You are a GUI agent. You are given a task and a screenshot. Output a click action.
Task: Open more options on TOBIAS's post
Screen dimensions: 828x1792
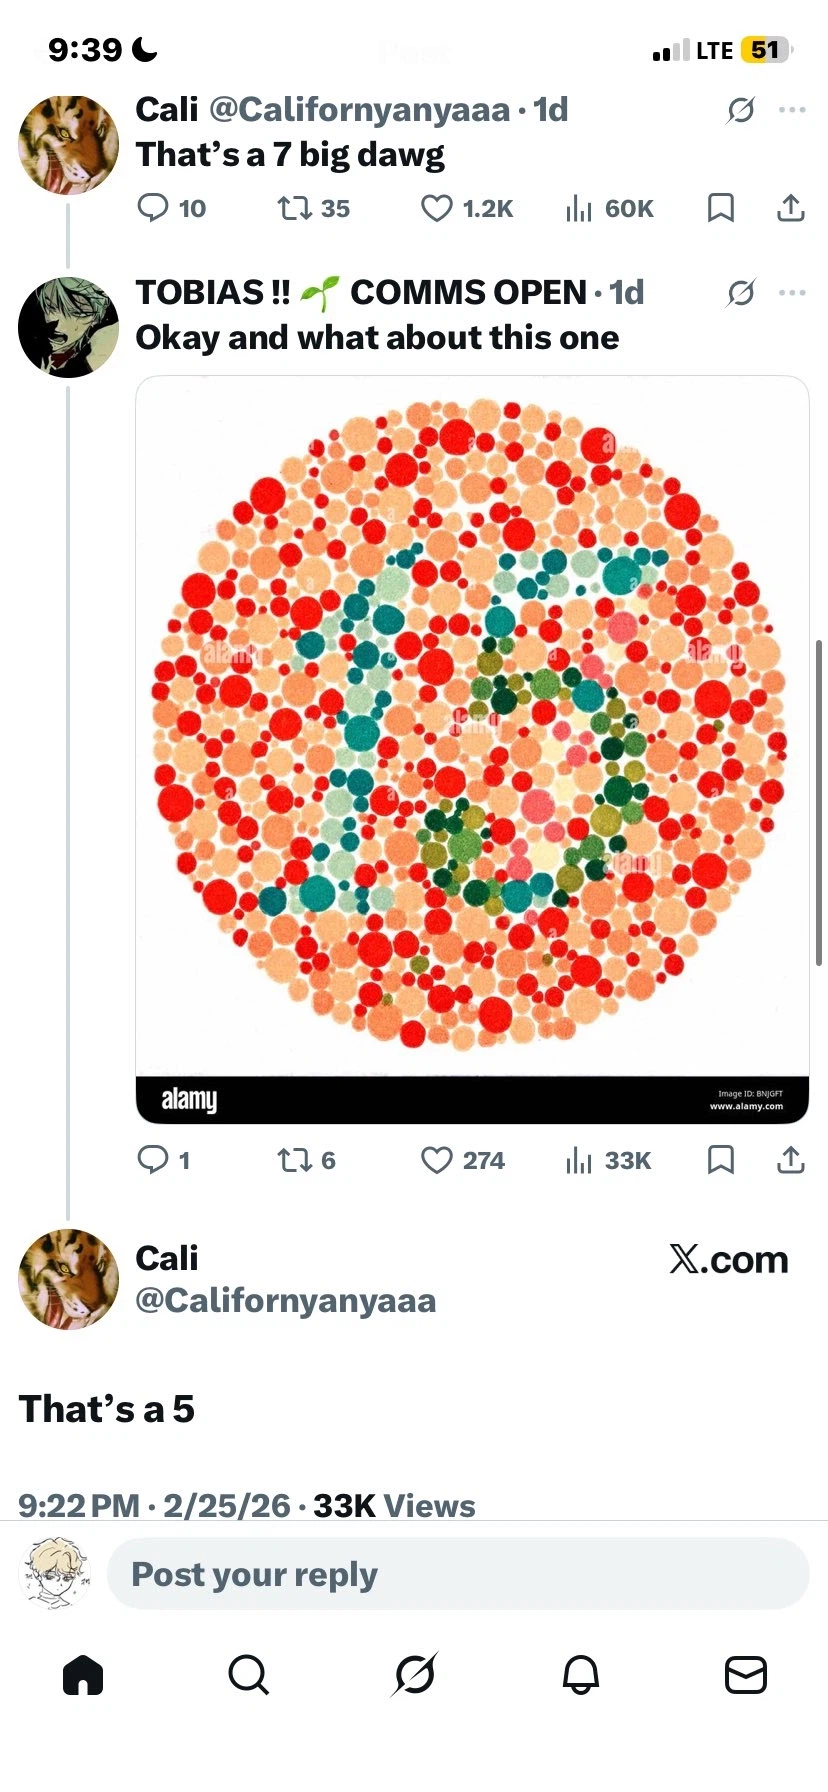(x=792, y=293)
